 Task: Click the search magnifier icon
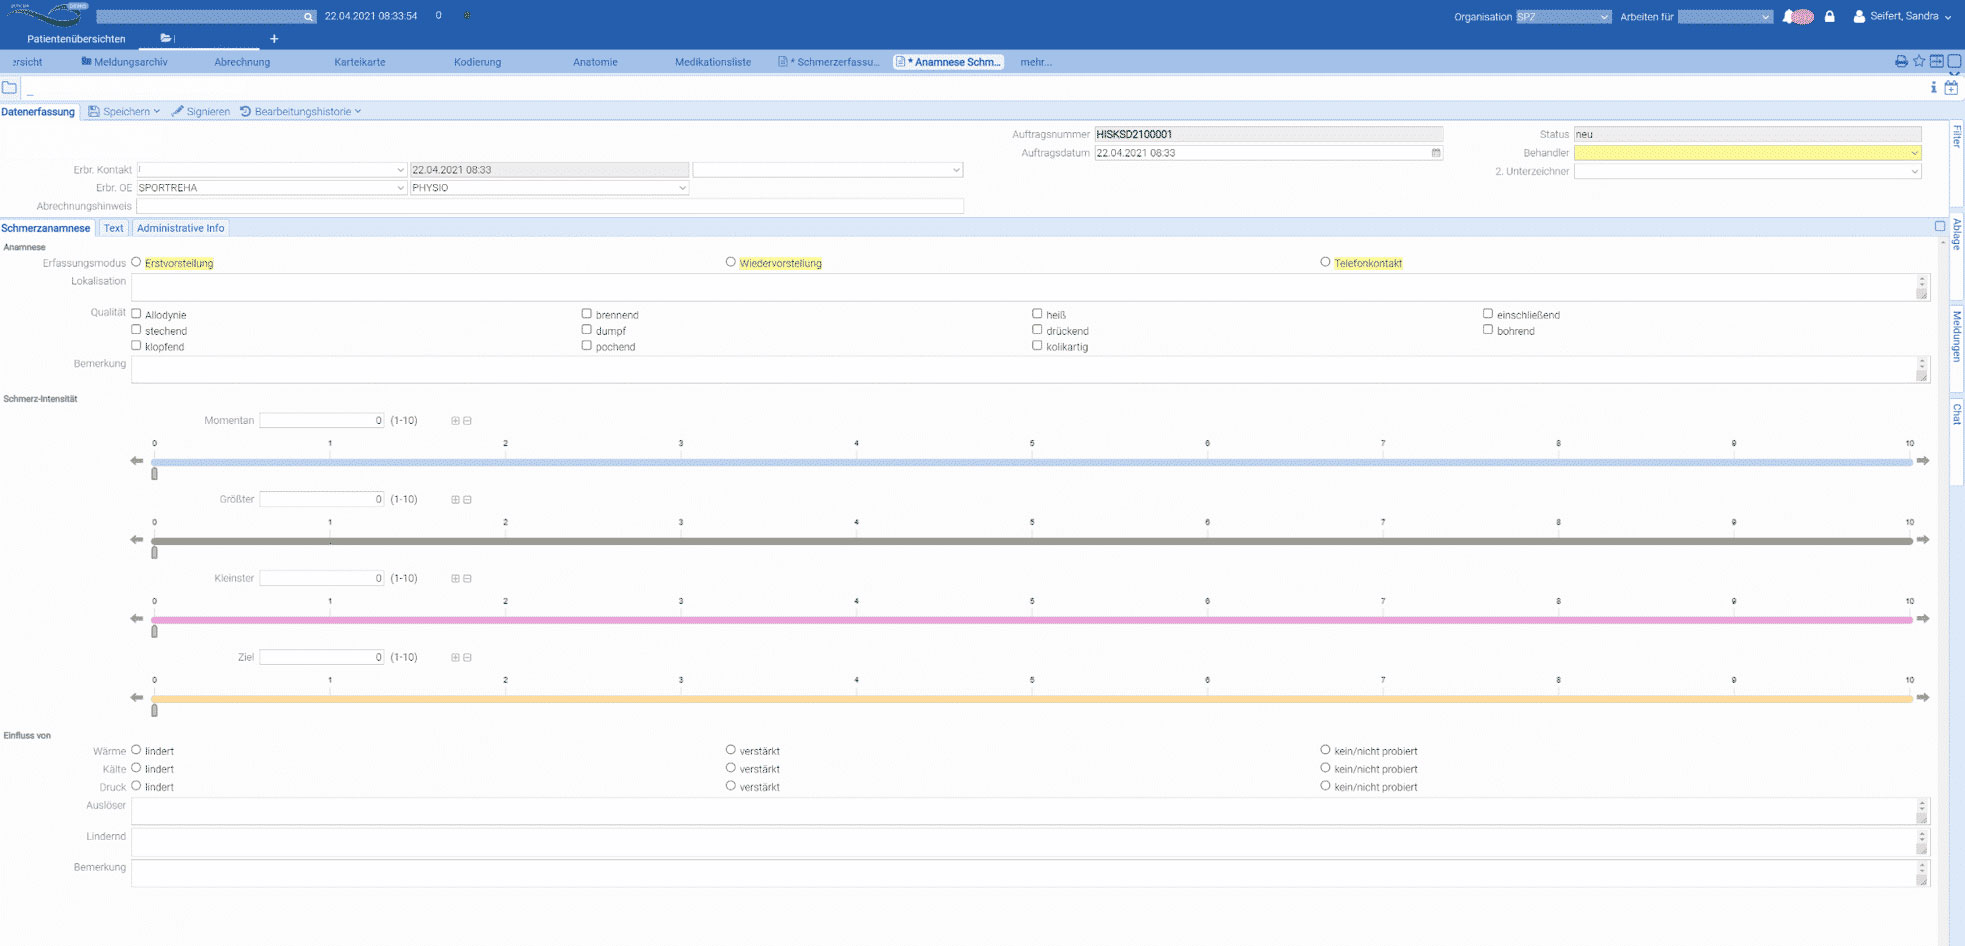308,17
